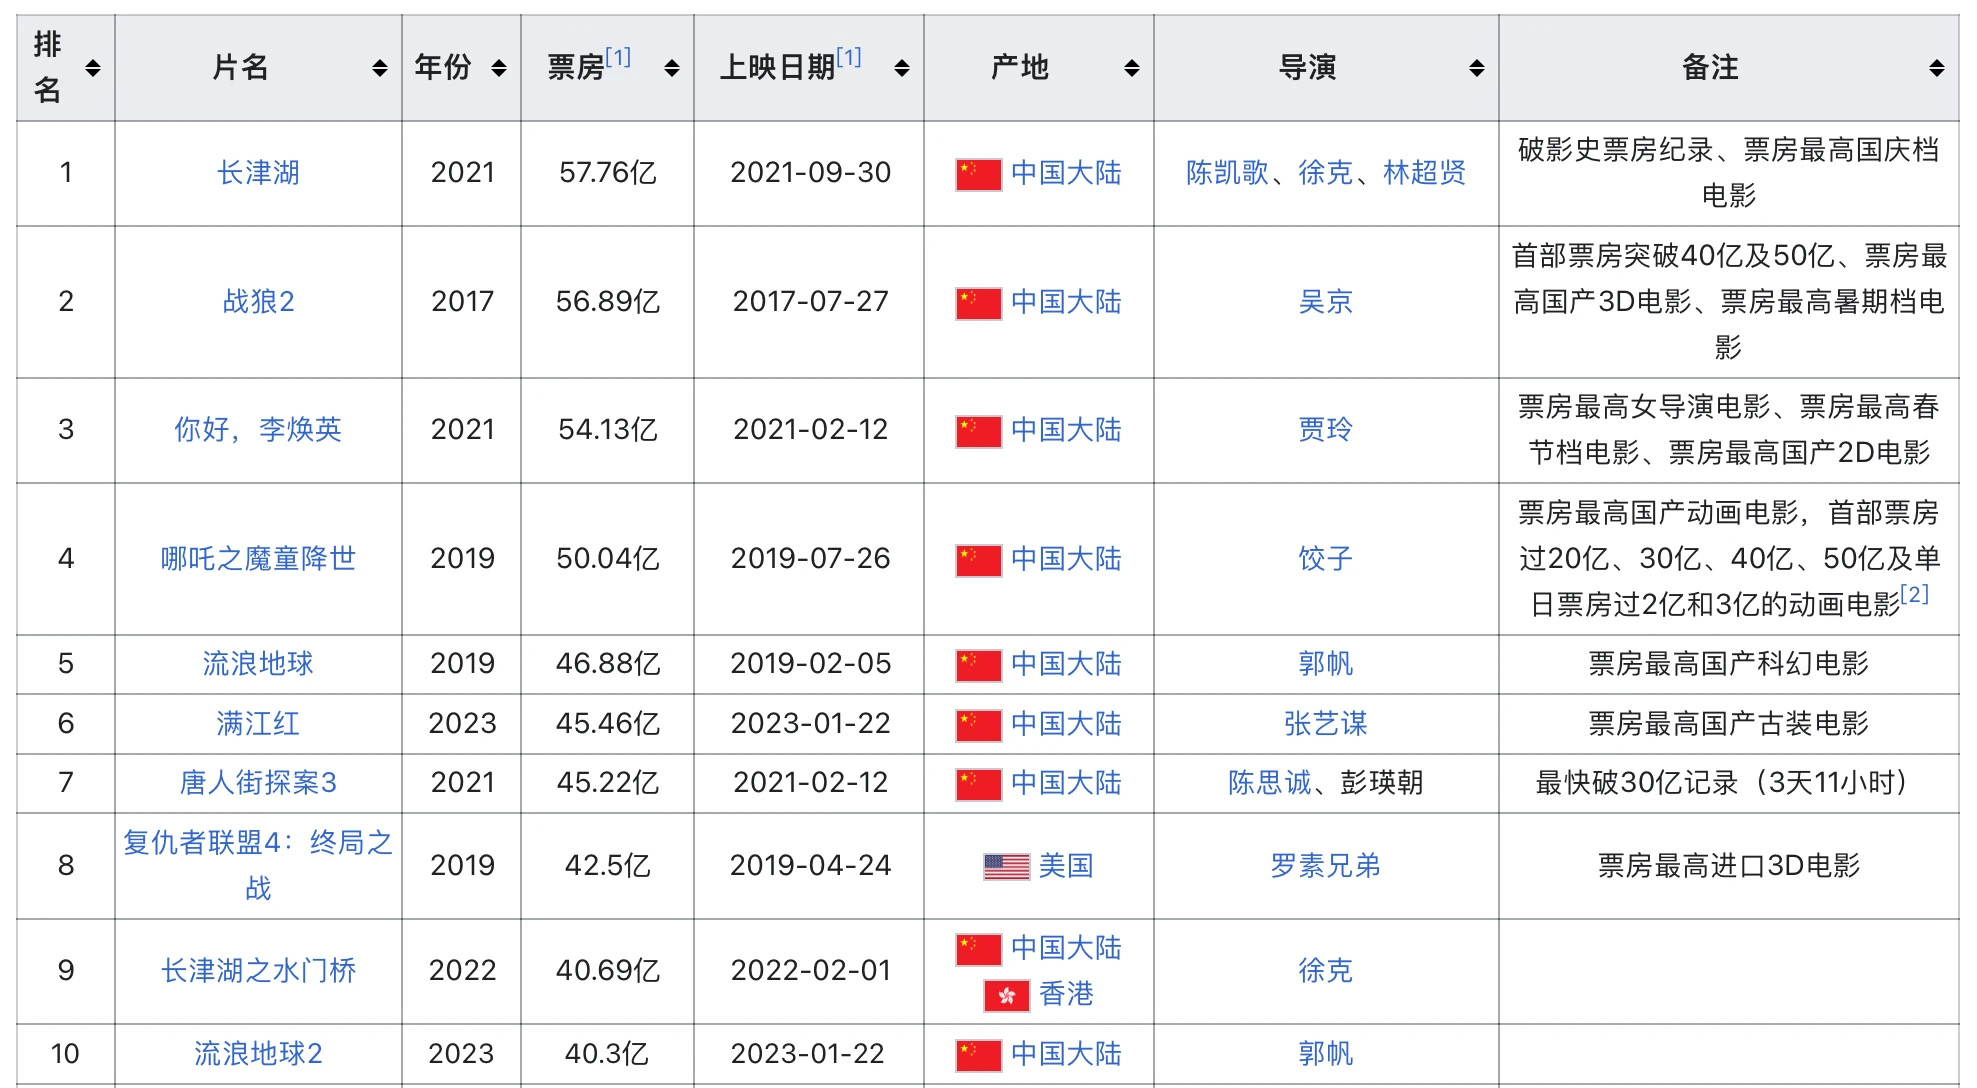
Task: Open the 战狼2 film link
Action: [x=258, y=301]
